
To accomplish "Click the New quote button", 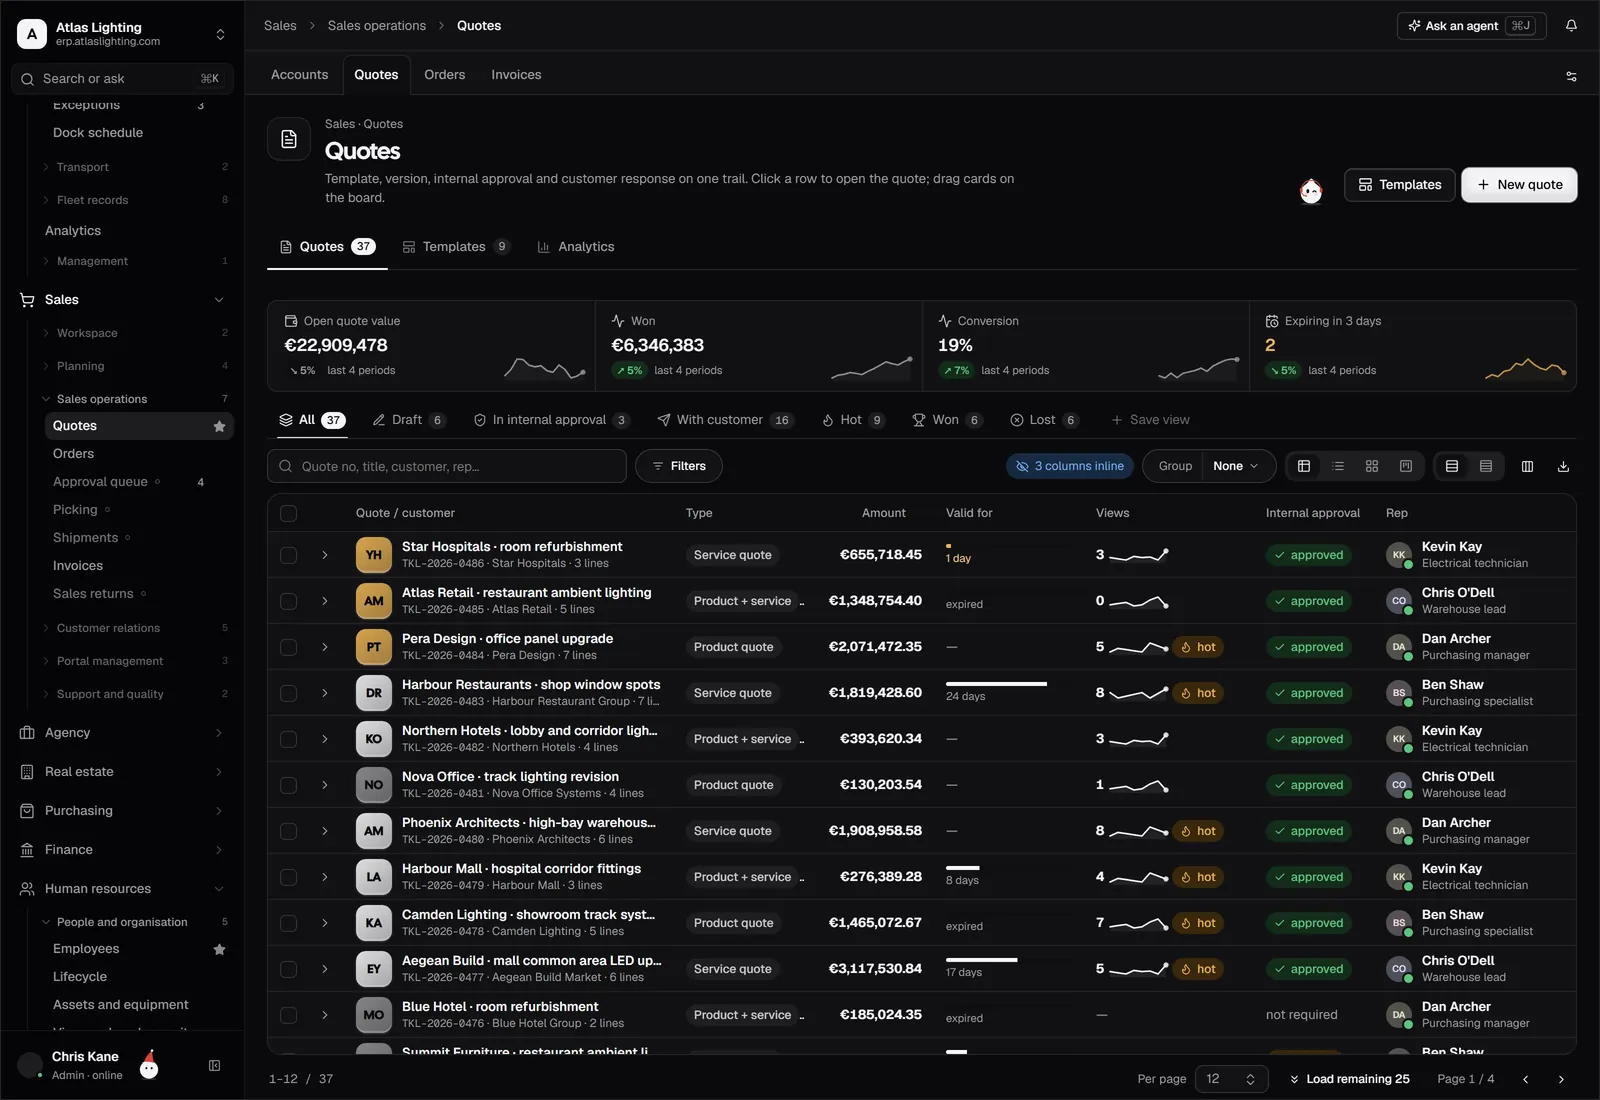I will pyautogui.click(x=1519, y=185).
